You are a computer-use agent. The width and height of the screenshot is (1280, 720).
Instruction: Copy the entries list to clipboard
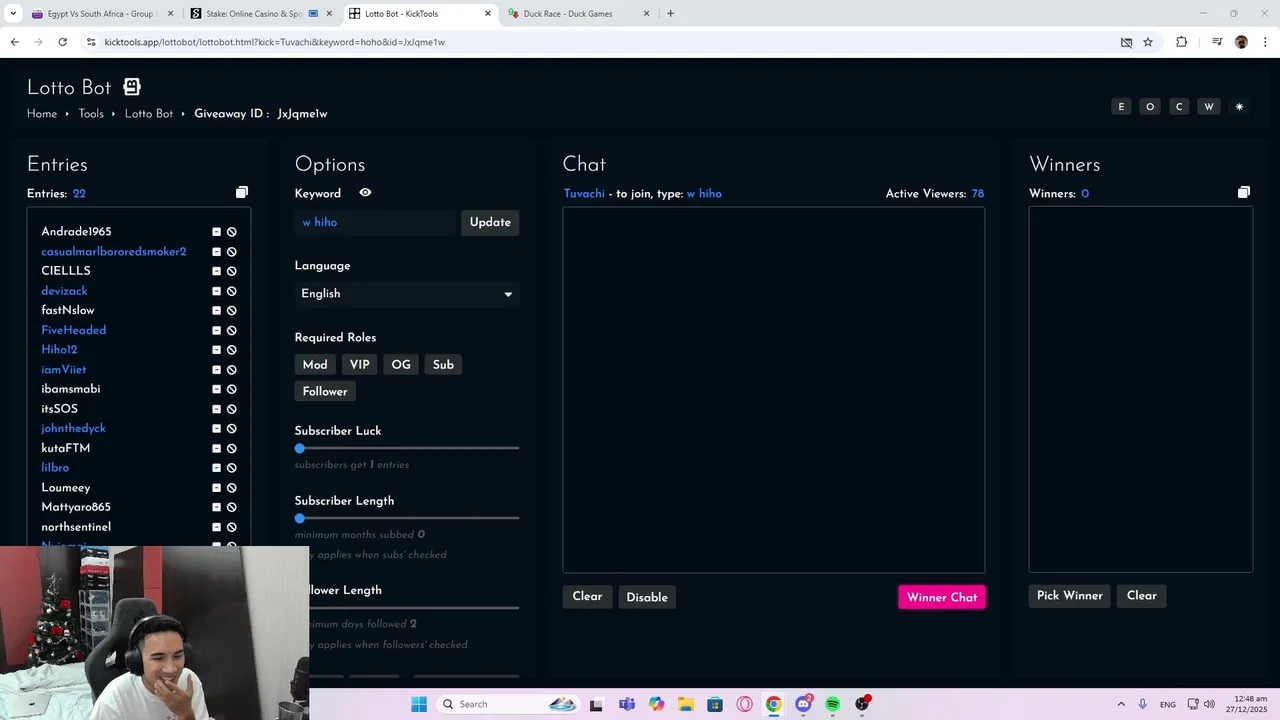[x=241, y=192]
